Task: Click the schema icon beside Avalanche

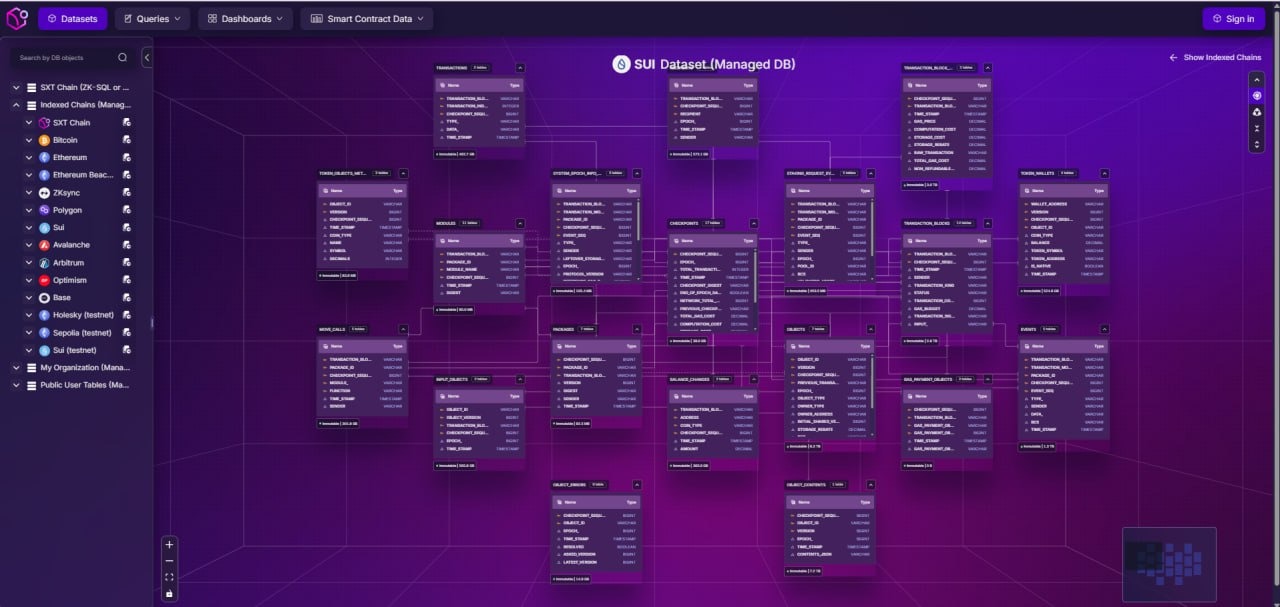Action: [127, 245]
